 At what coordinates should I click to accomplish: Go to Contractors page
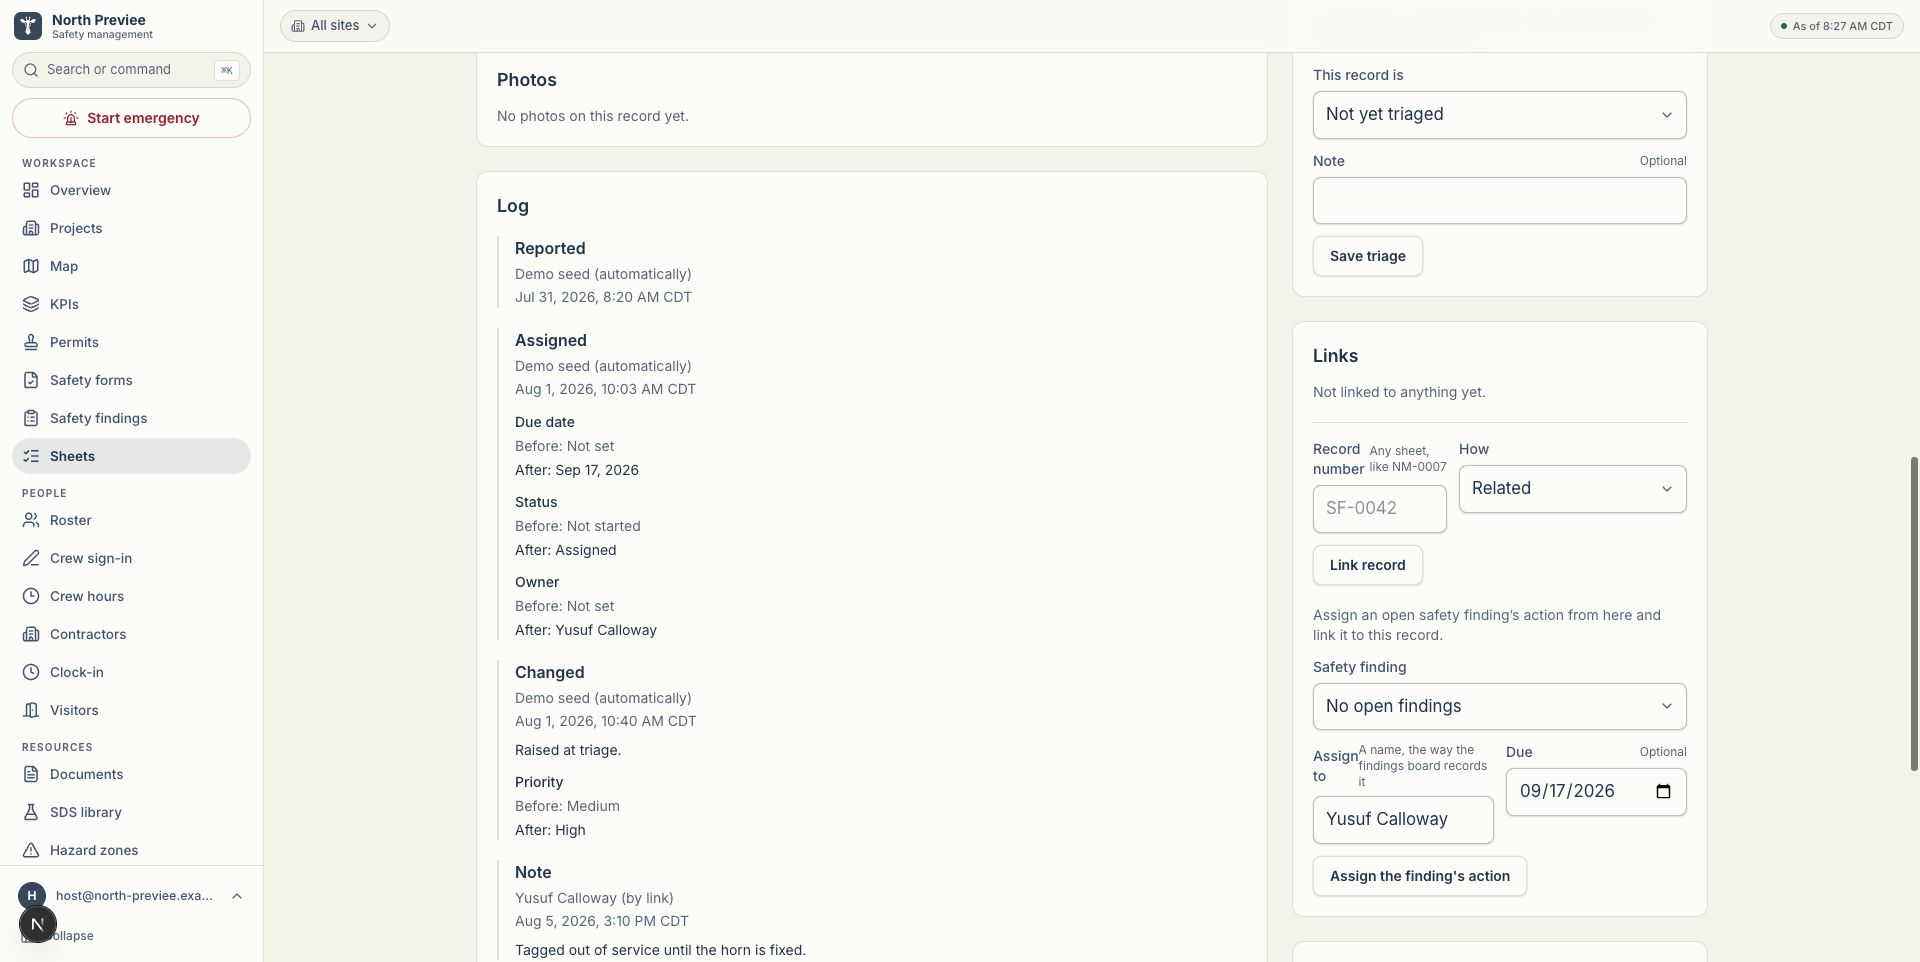(131, 634)
